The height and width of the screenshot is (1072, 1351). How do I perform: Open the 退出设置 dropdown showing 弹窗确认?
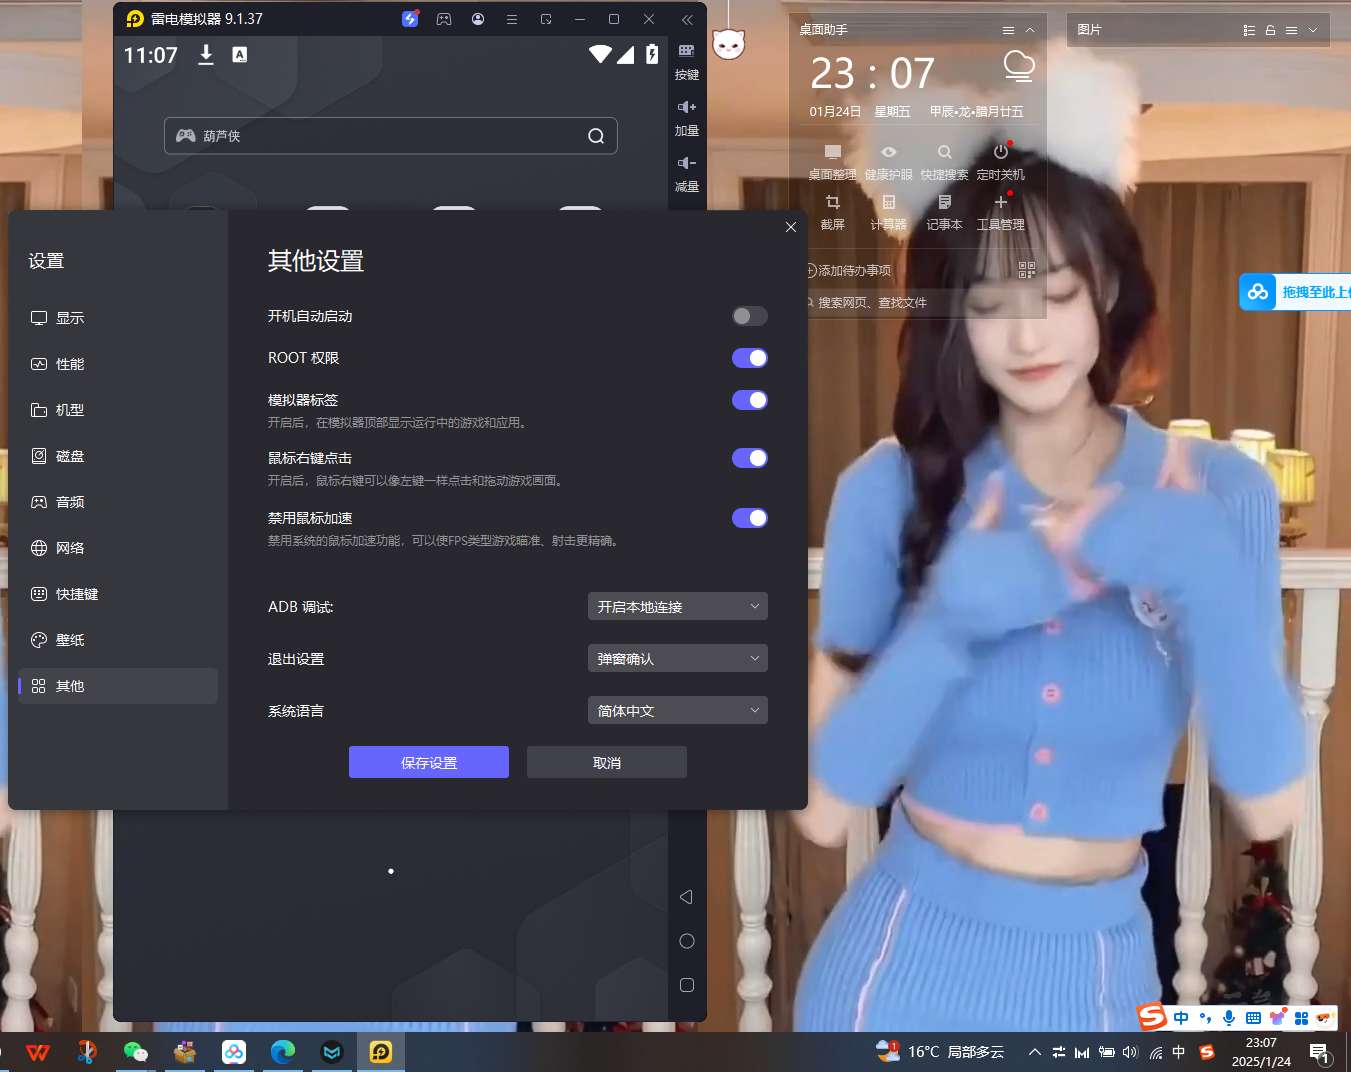pyautogui.click(x=677, y=658)
